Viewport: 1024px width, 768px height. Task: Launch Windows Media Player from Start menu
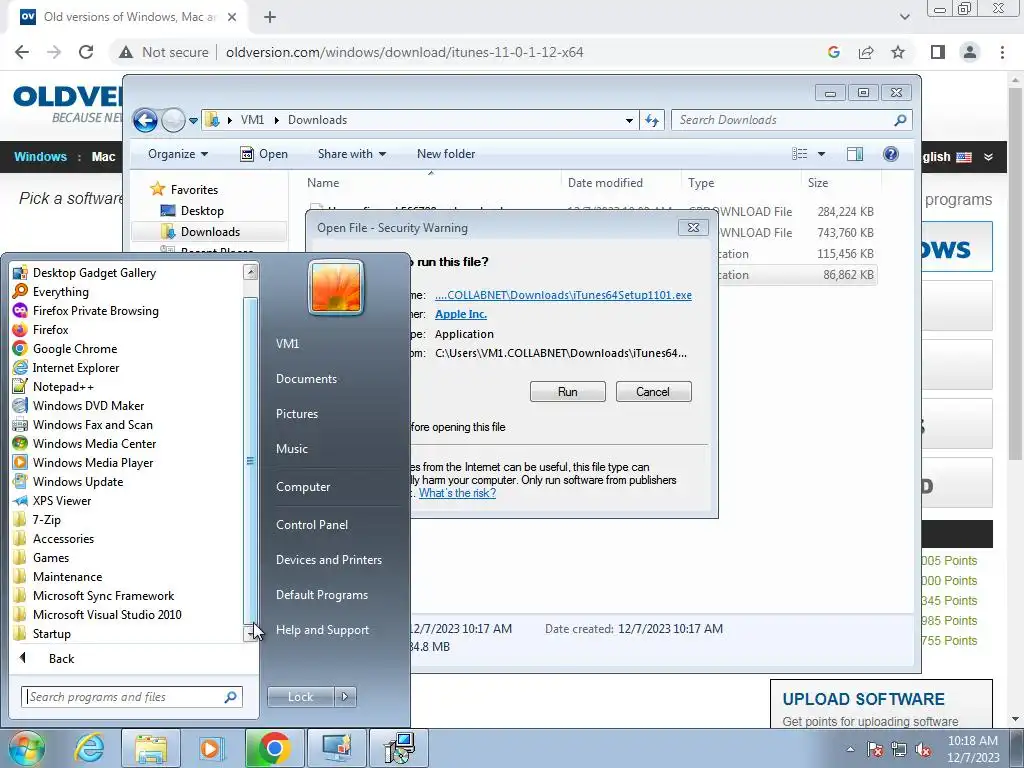(x=93, y=462)
